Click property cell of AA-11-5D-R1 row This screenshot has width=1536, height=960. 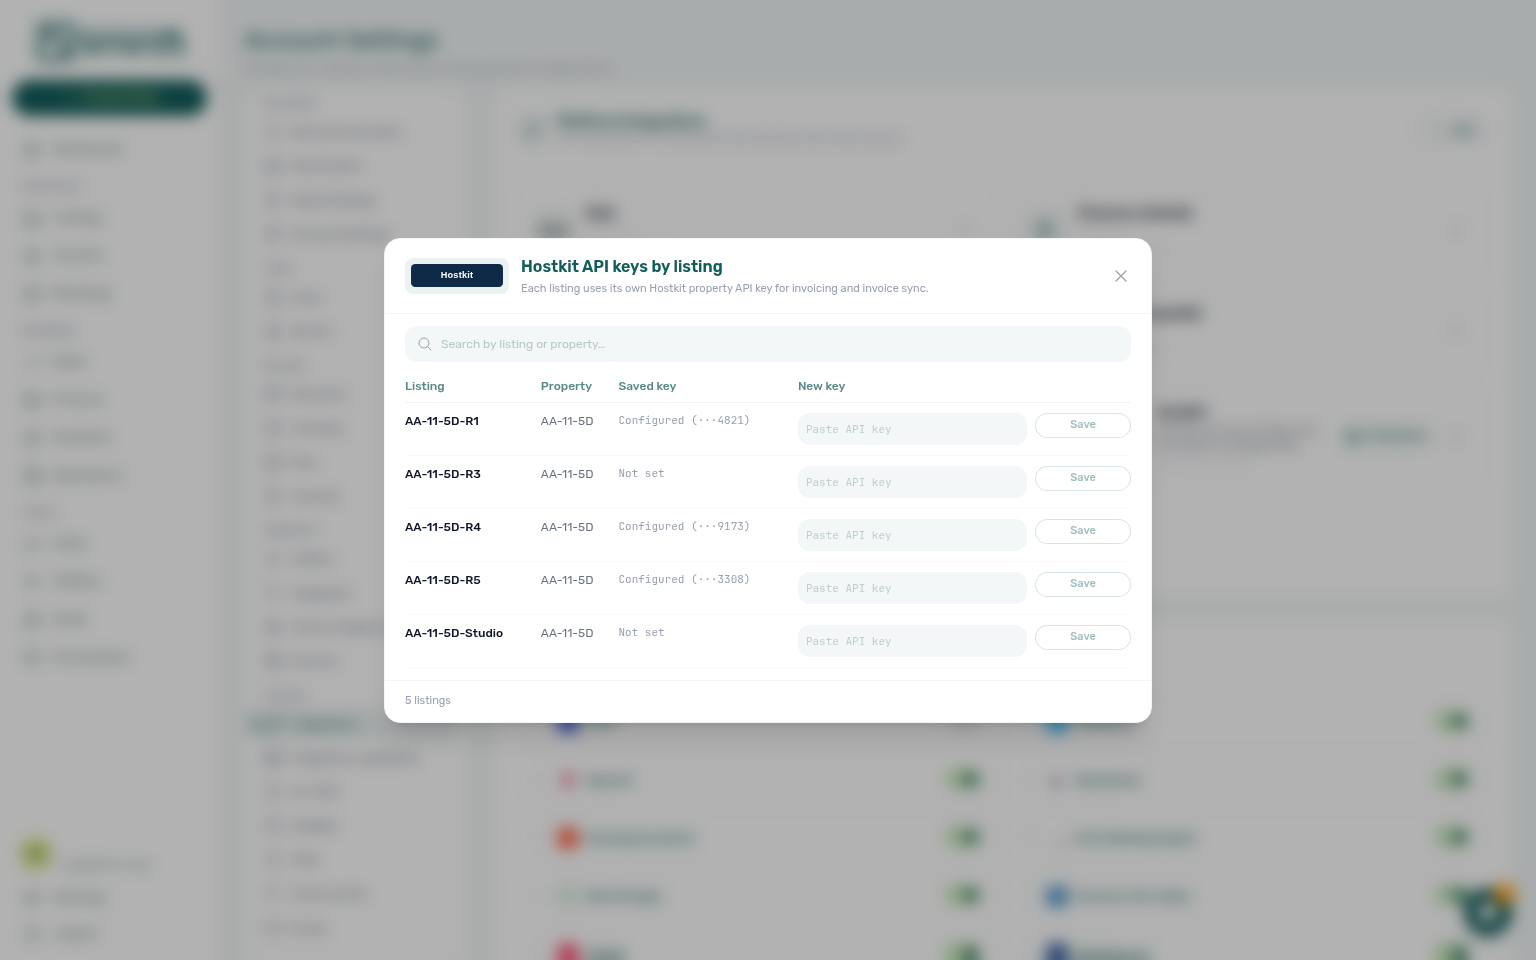pos(567,421)
